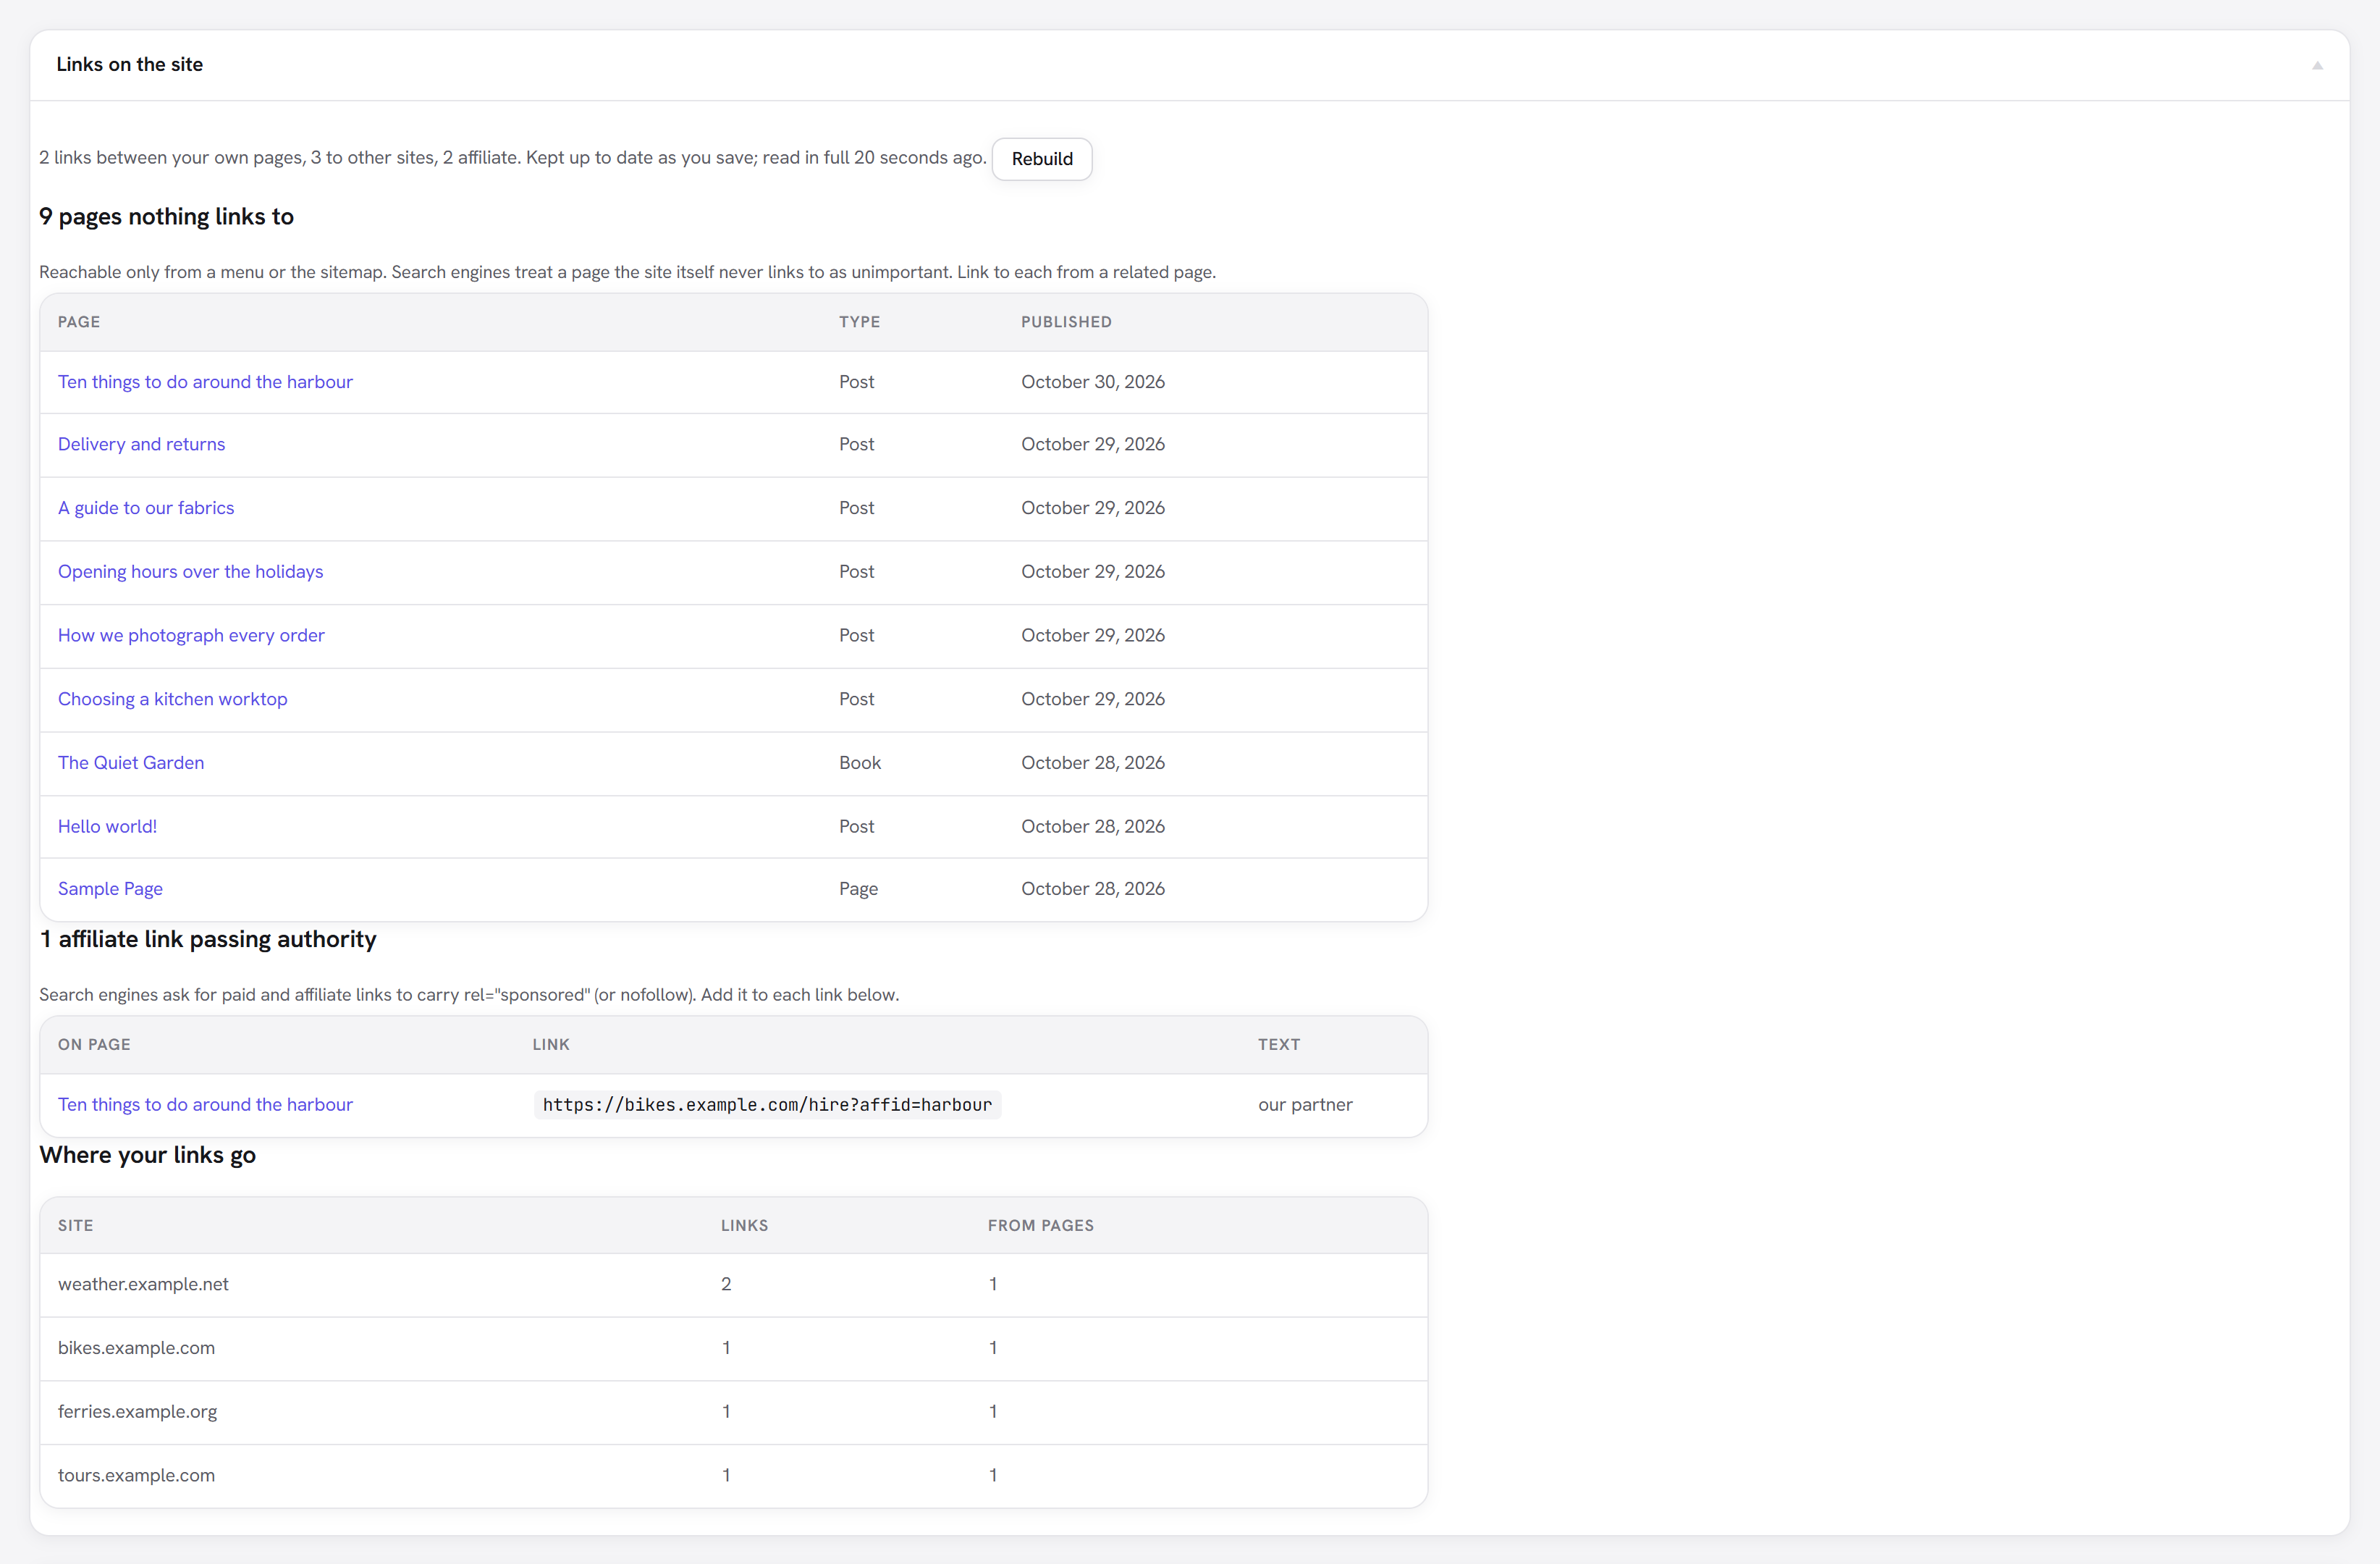Click the Rebuild button

(1041, 159)
